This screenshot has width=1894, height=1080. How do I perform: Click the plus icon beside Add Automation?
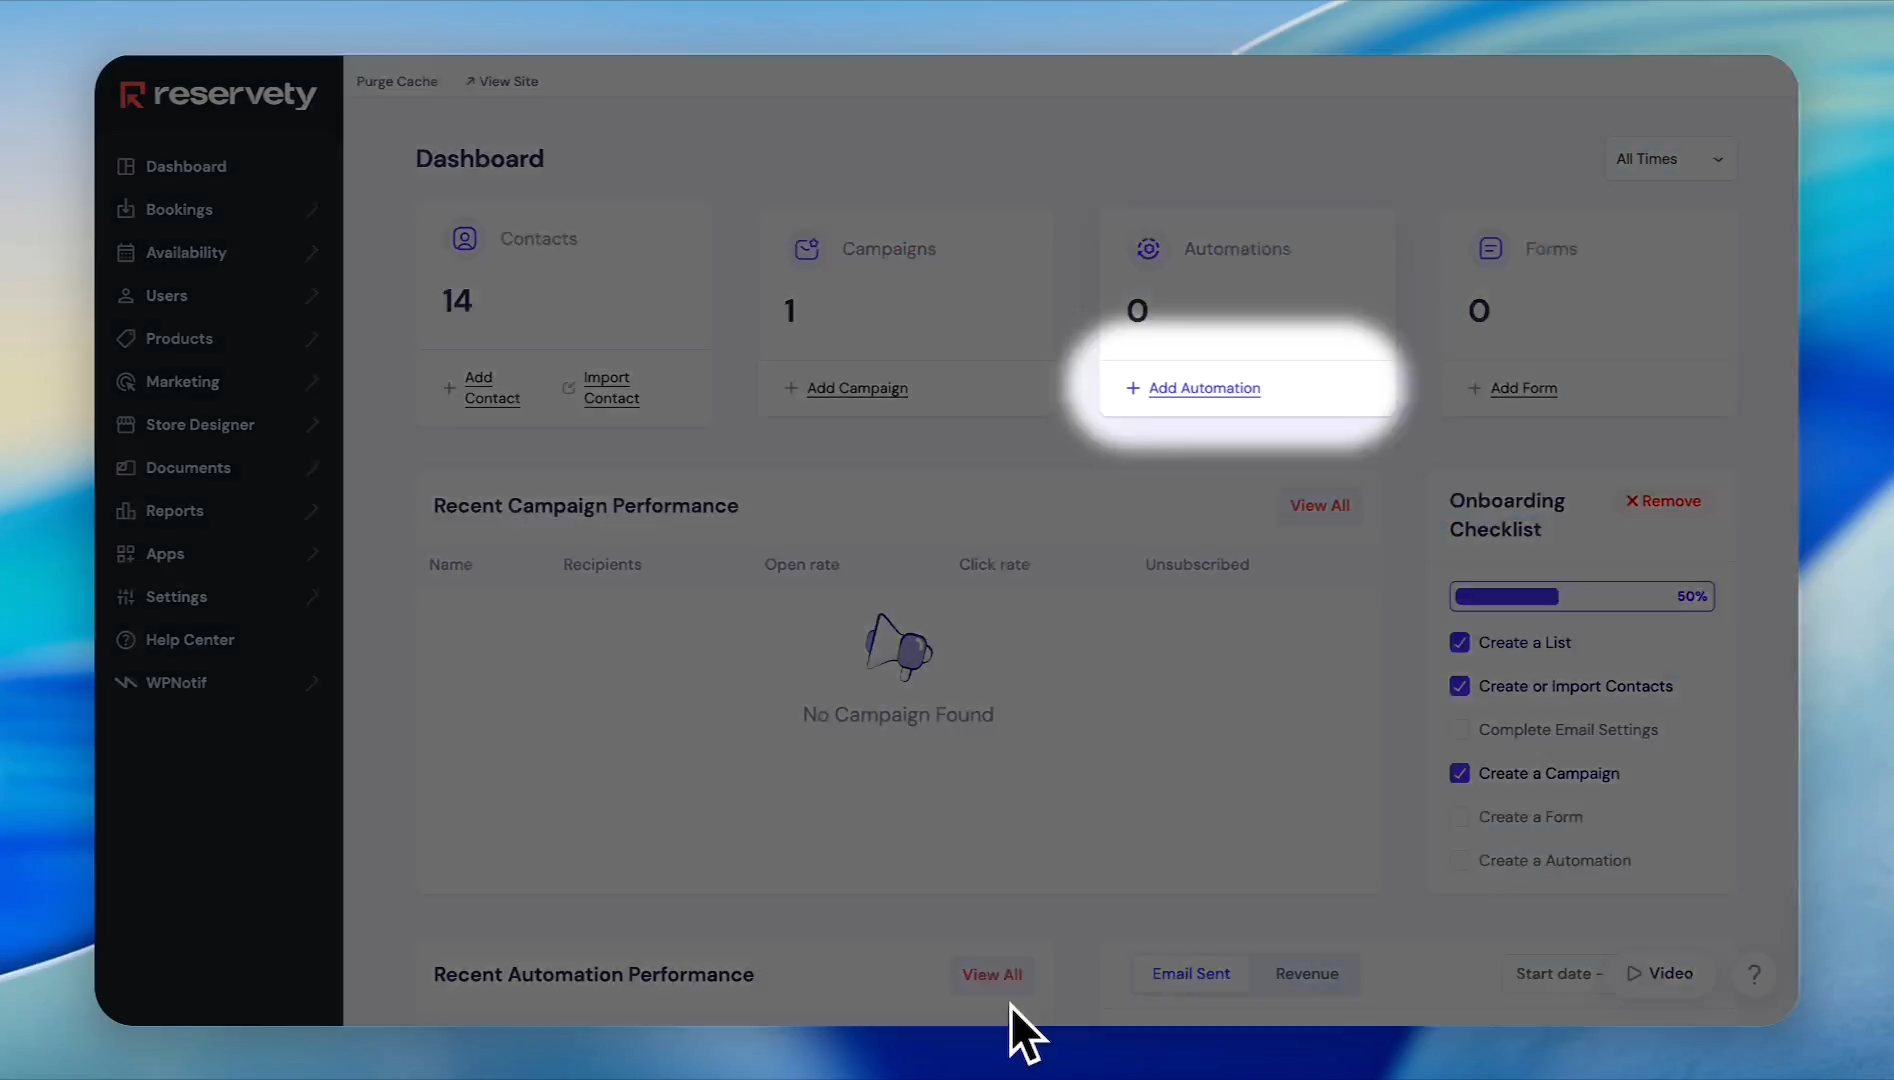pyautogui.click(x=1132, y=387)
